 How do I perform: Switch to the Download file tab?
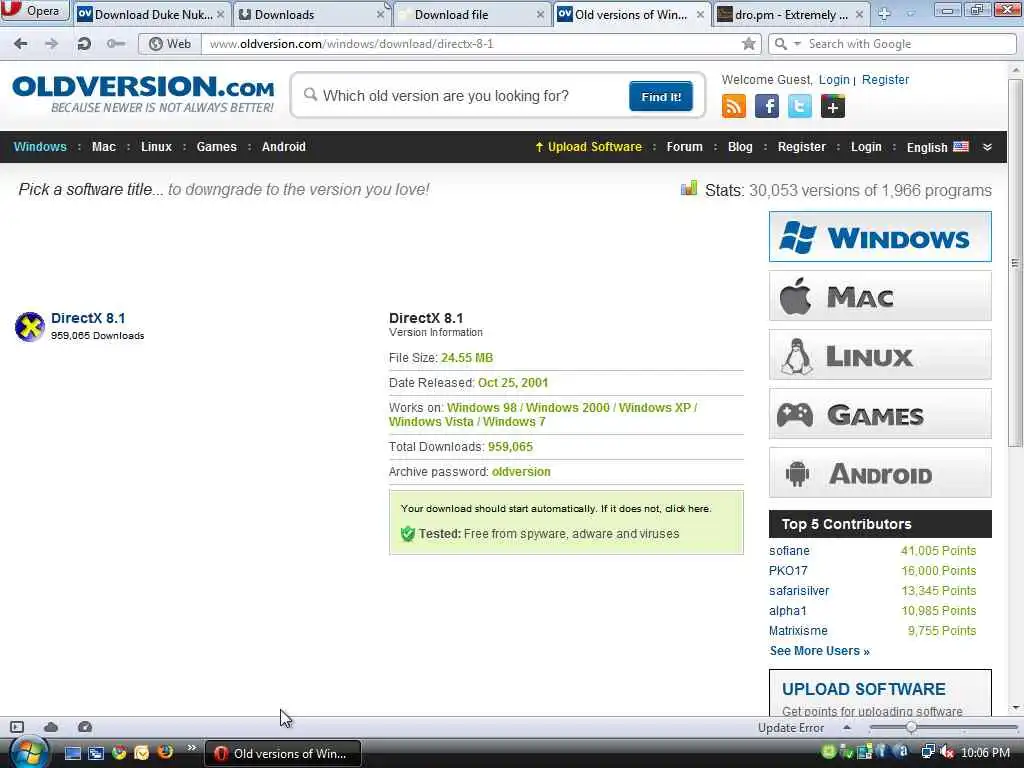[472, 14]
